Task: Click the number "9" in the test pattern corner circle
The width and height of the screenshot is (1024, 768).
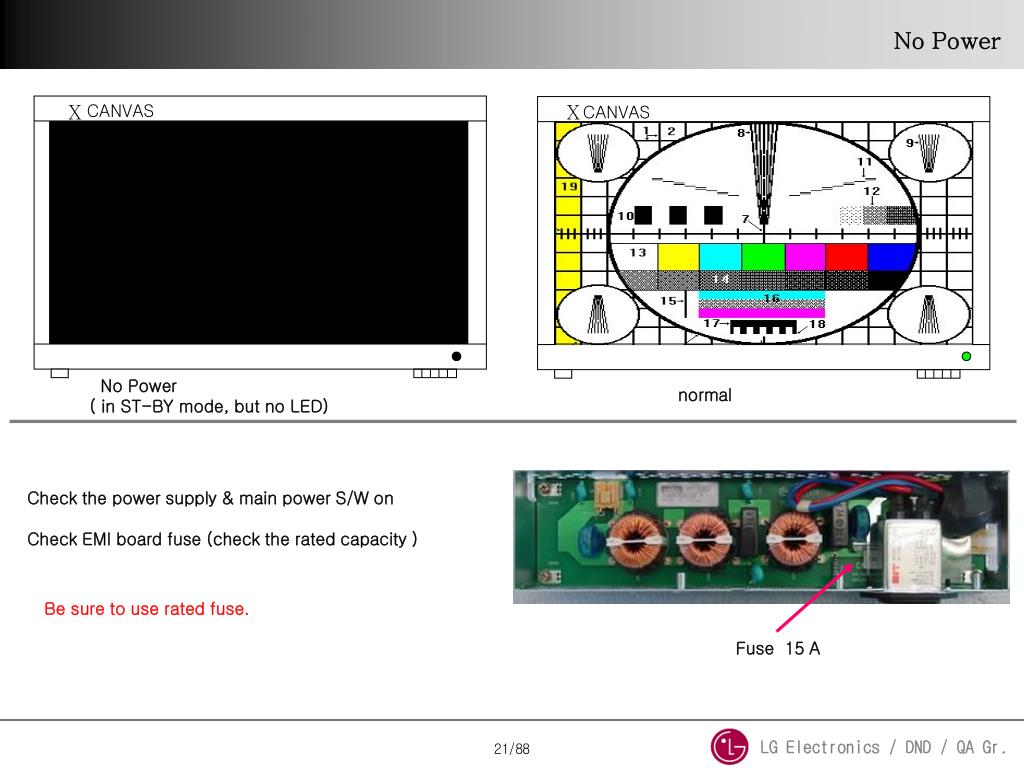Action: point(909,142)
